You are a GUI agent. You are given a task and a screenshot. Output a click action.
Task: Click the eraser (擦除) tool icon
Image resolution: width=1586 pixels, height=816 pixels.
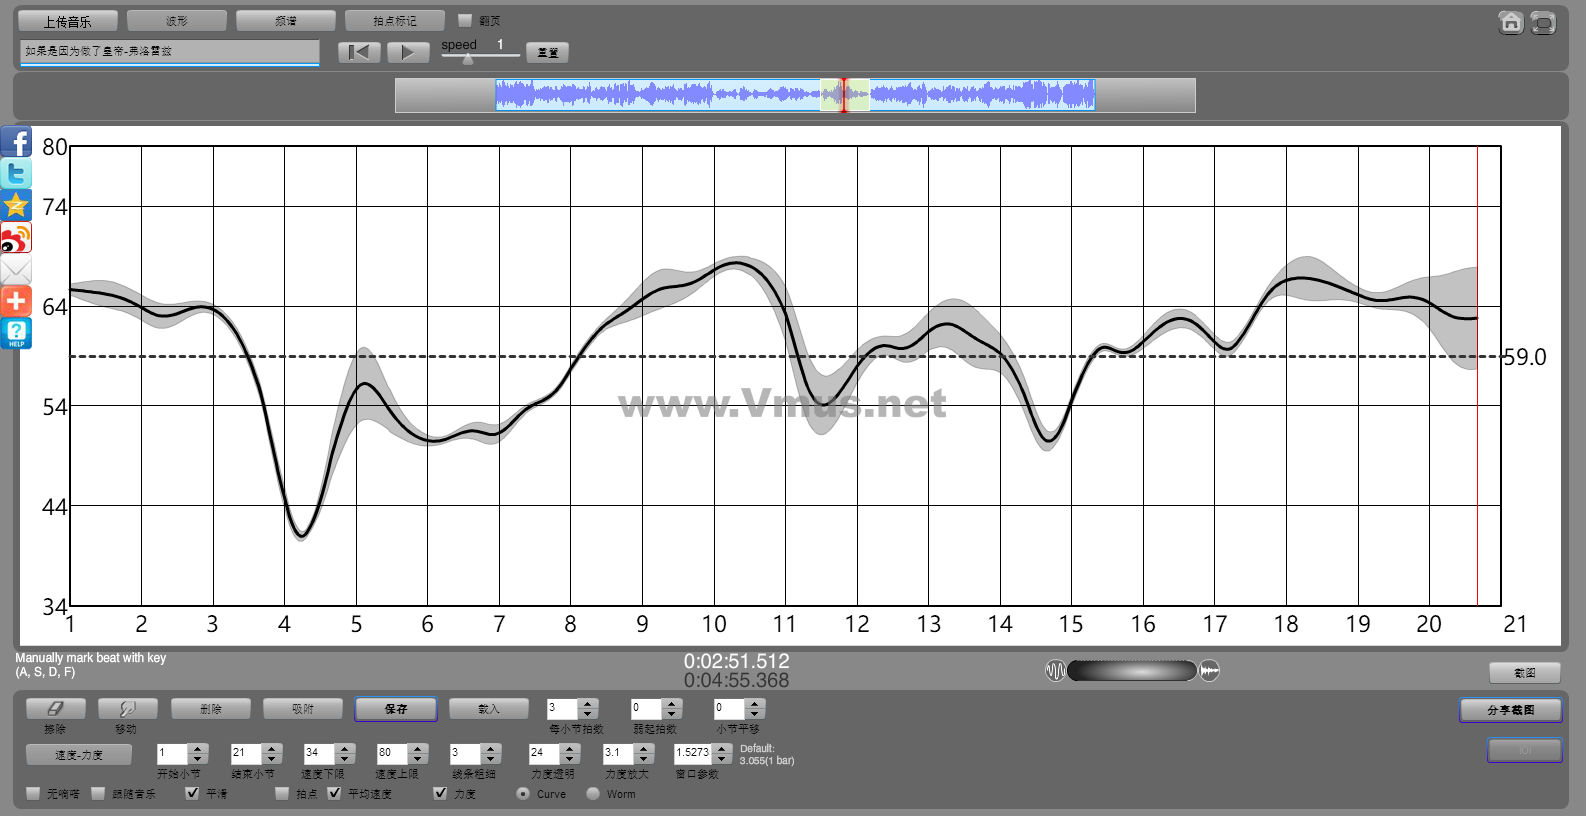[55, 709]
